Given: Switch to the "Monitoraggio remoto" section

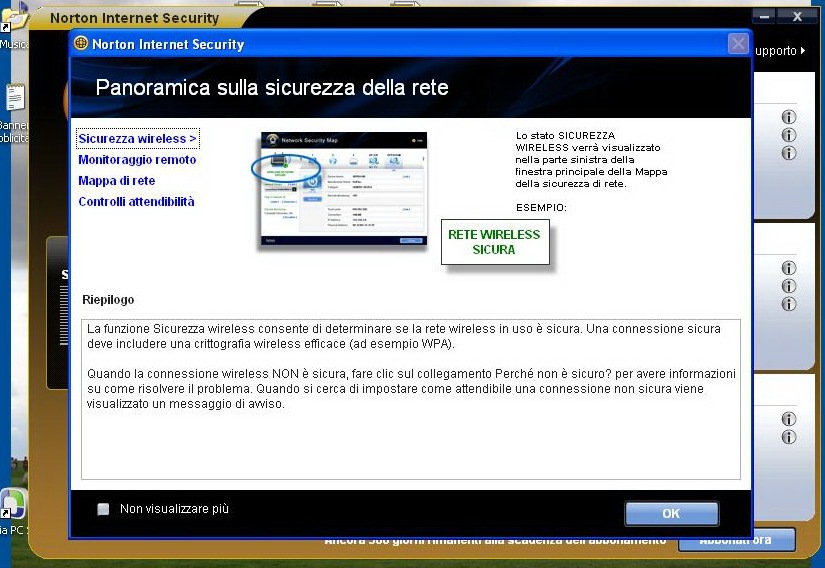Looking at the screenshot, I should pyautogui.click(x=137, y=160).
